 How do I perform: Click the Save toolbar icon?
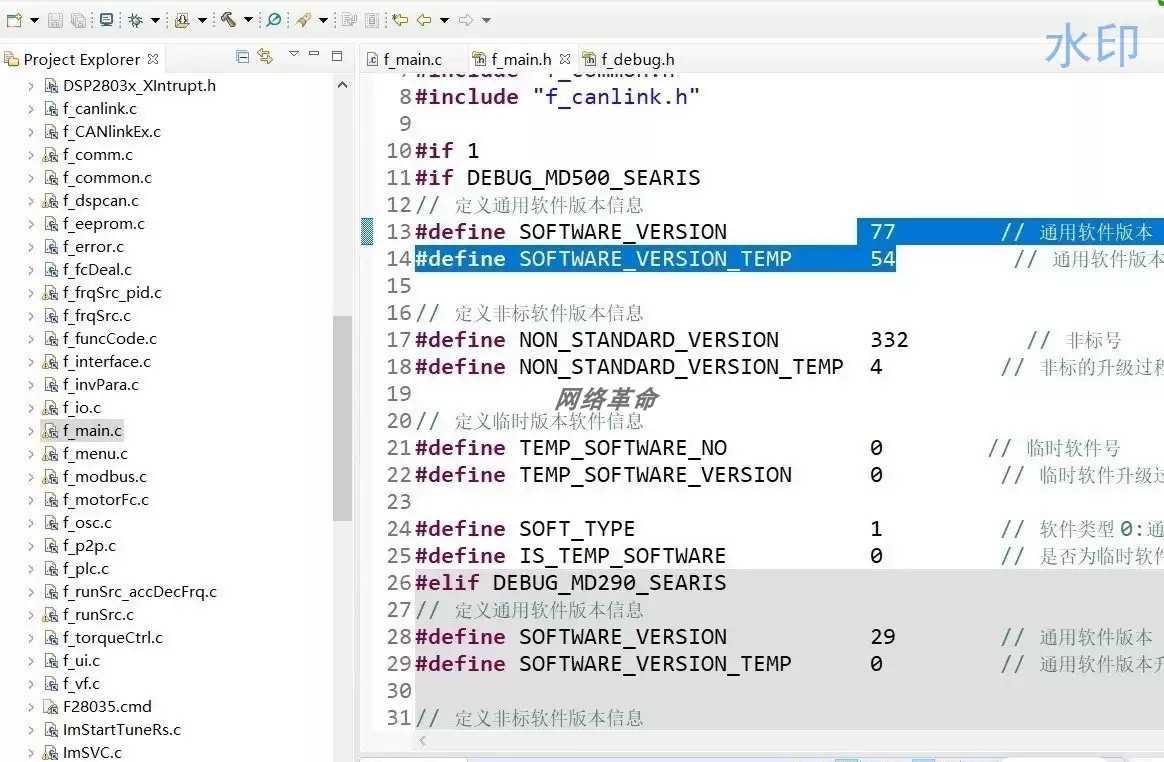55,20
